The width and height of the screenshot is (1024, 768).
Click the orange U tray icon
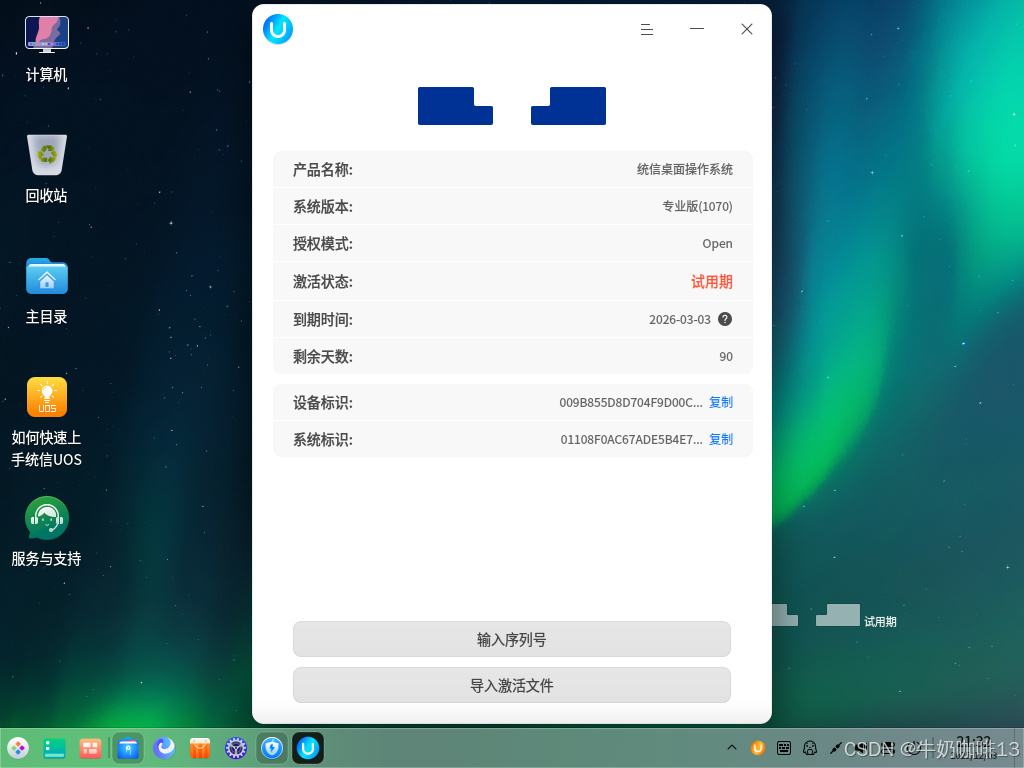pyautogui.click(x=758, y=748)
